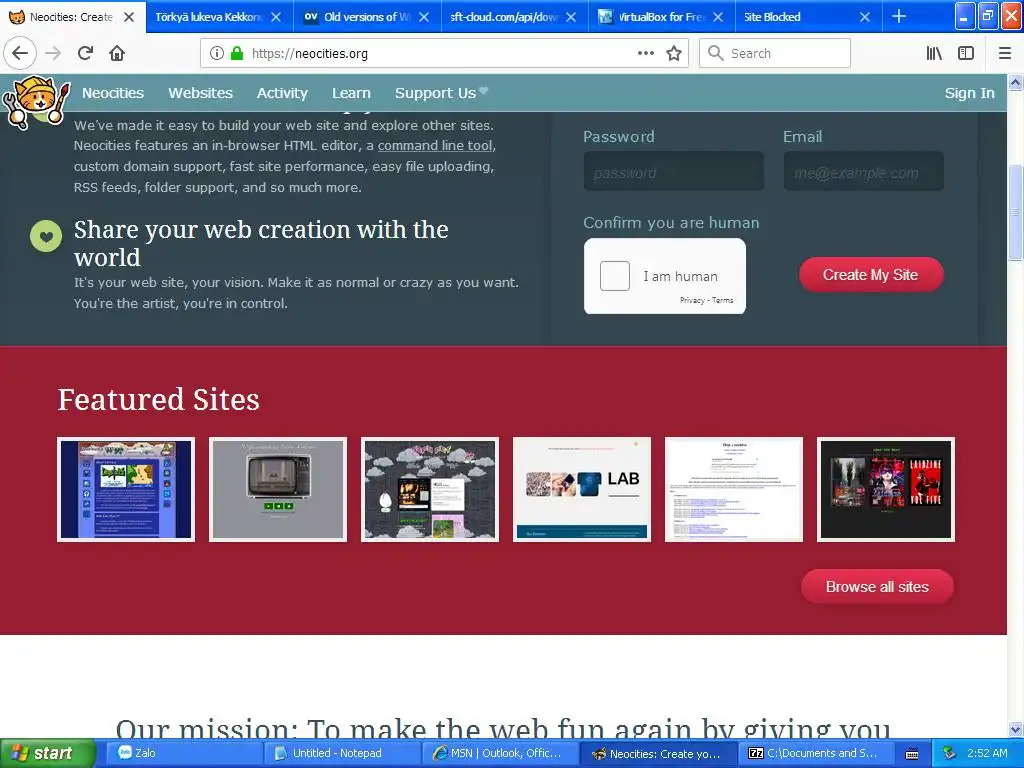Show site information icon in address bar
The image size is (1024, 768).
(x=217, y=53)
